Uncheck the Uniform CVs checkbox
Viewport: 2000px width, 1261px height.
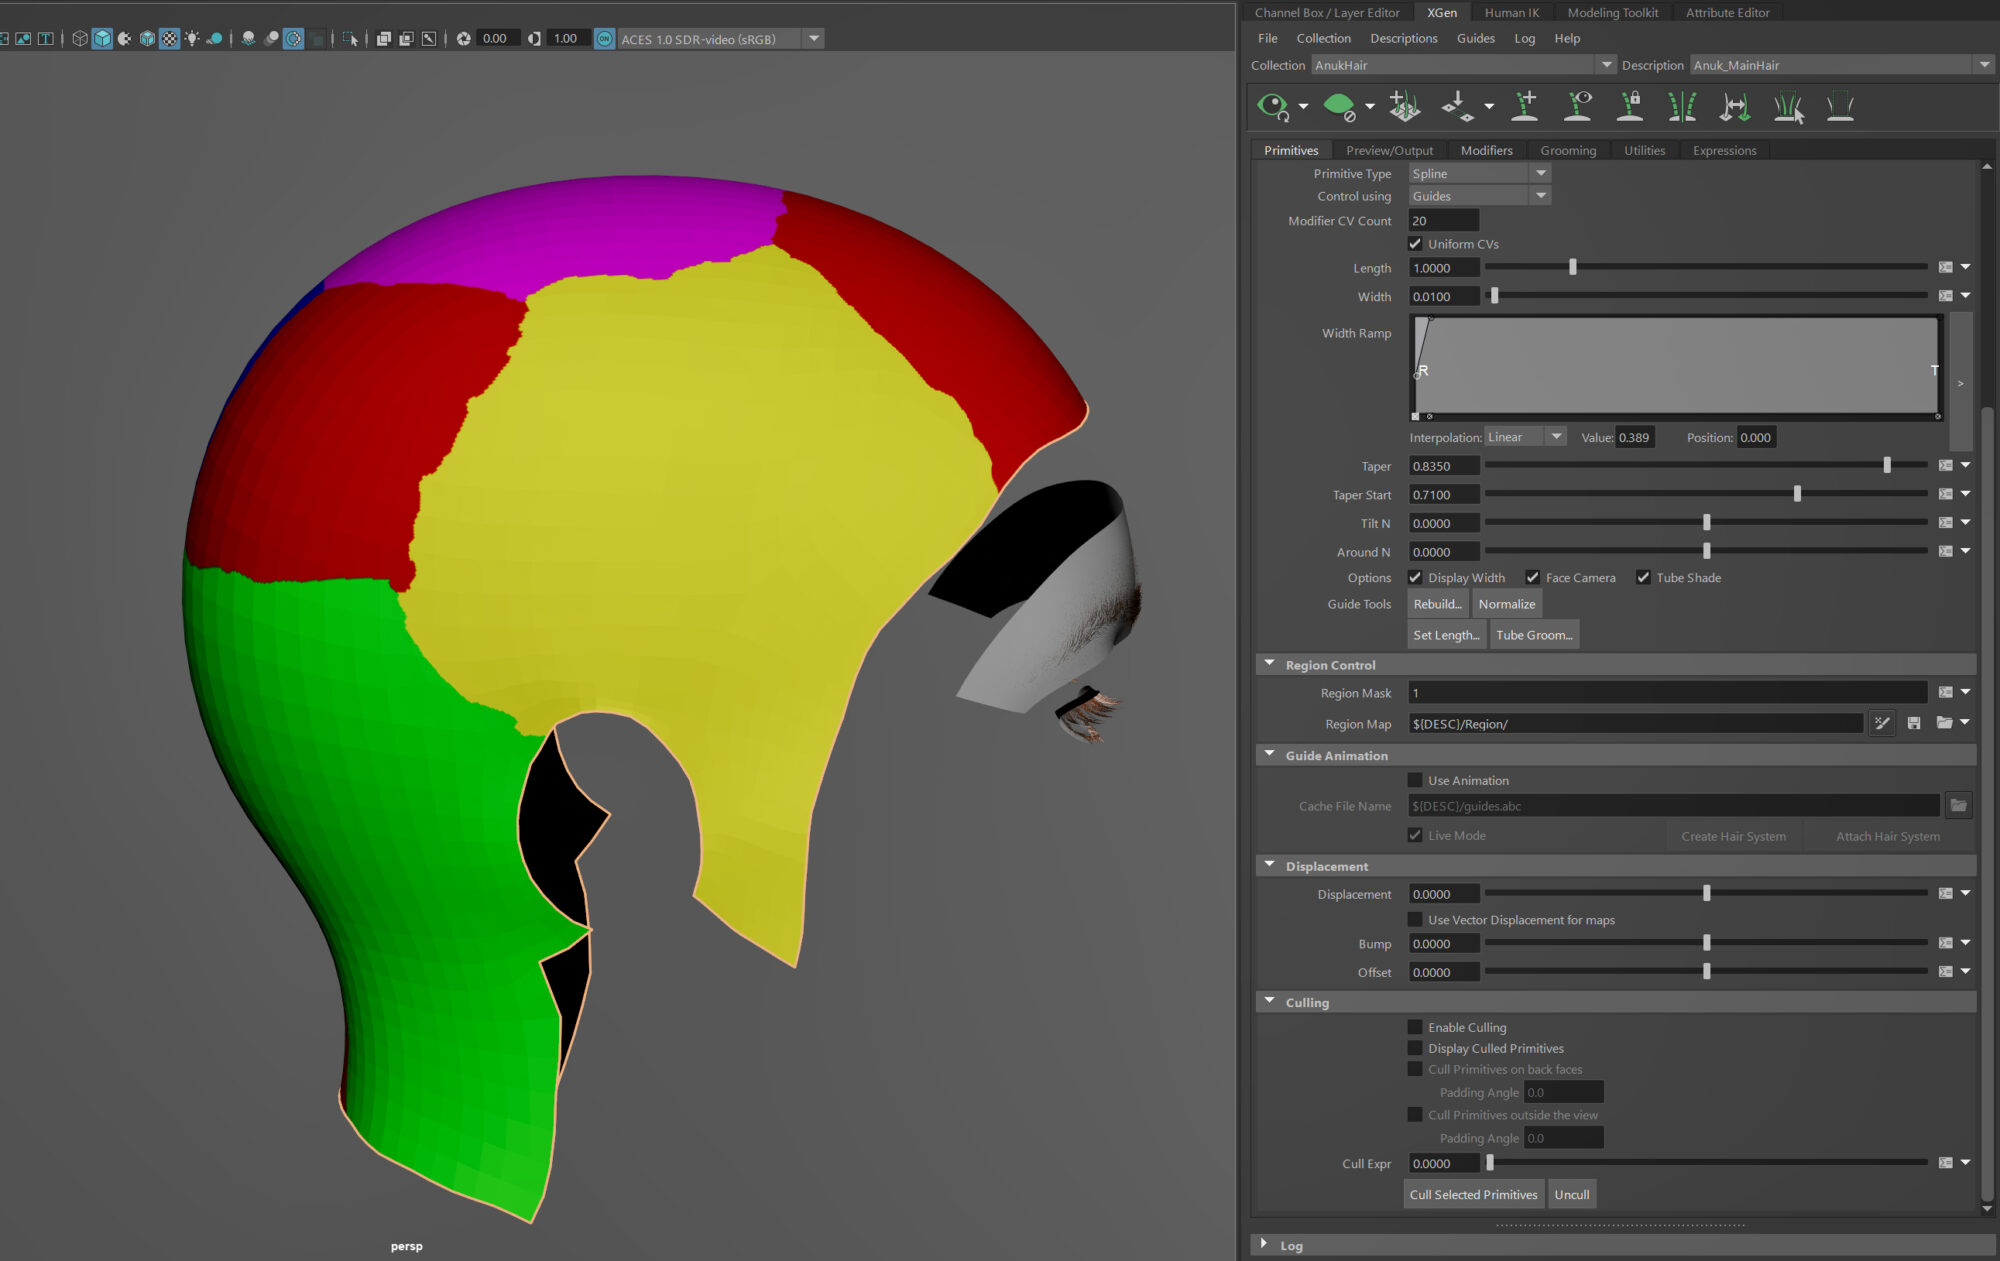1415,244
